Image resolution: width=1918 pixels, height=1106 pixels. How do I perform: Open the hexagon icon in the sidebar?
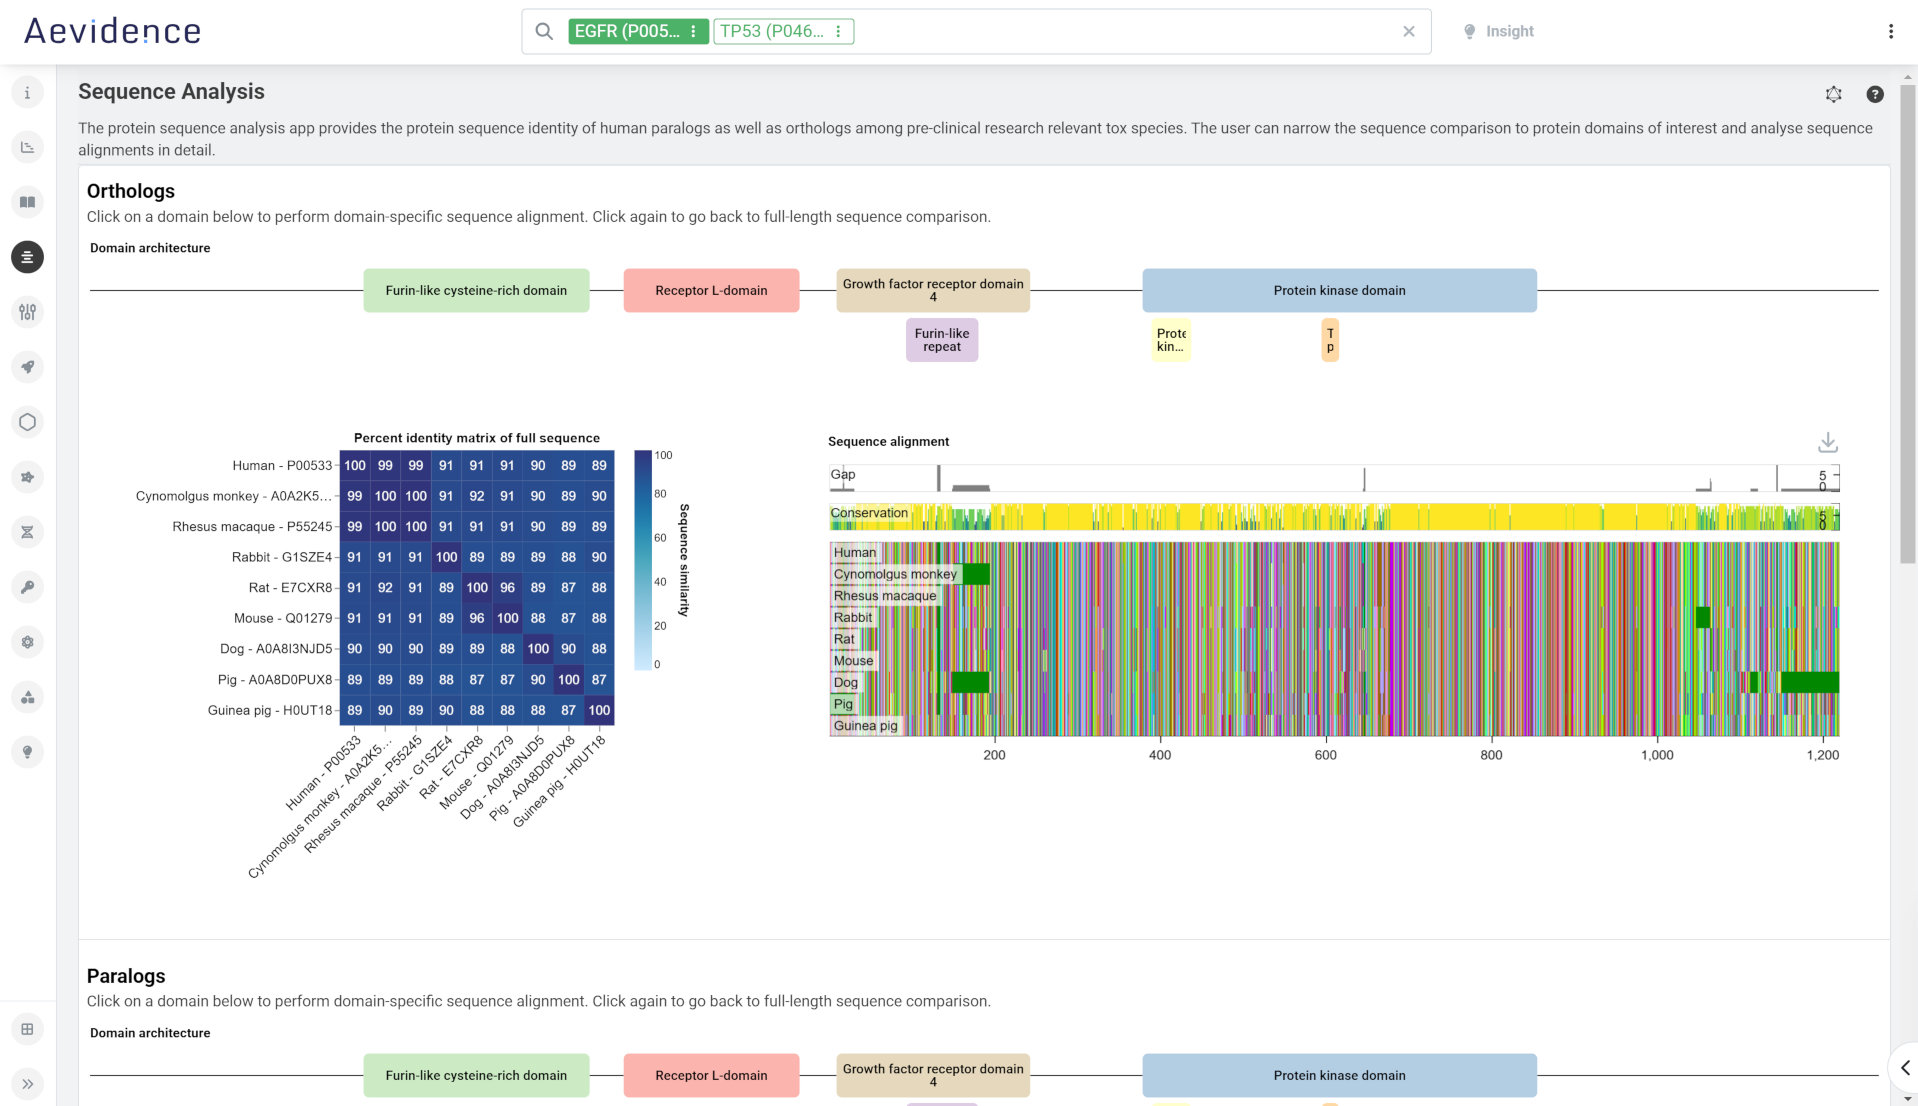tap(27, 423)
